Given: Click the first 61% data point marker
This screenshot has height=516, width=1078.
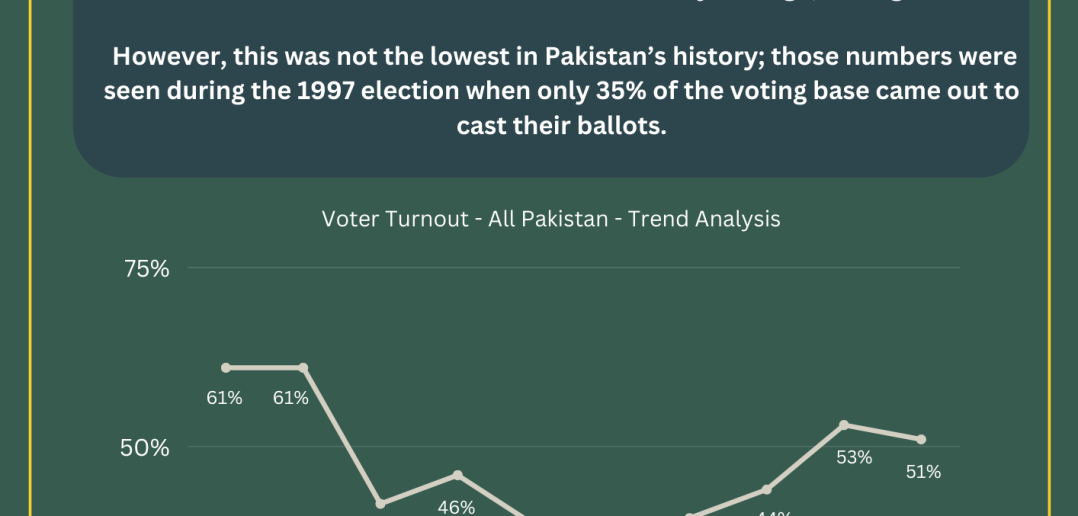Looking at the screenshot, I should pos(226,368).
